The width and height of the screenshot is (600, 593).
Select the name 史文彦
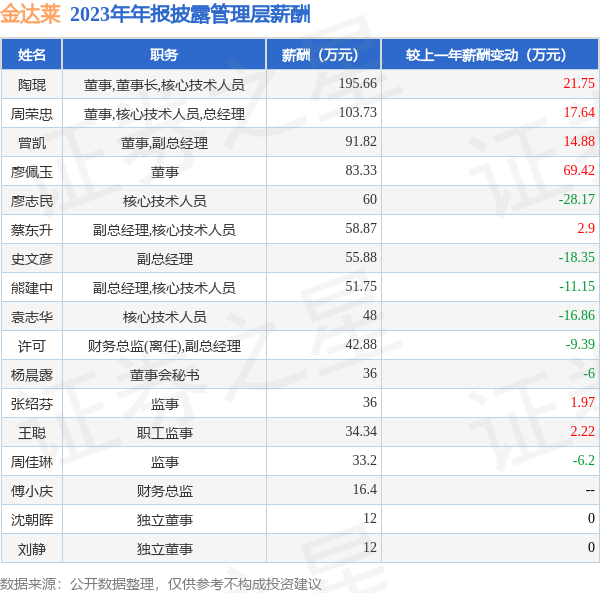(32, 259)
